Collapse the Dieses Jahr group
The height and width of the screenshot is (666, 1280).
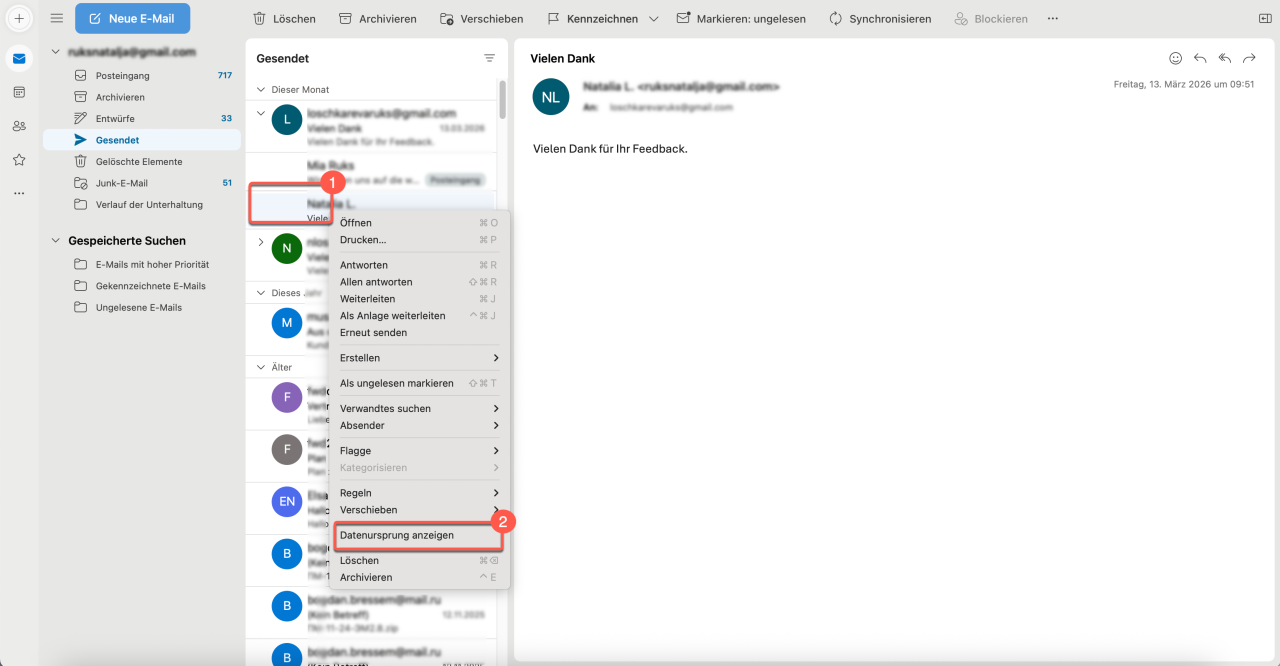pos(262,293)
